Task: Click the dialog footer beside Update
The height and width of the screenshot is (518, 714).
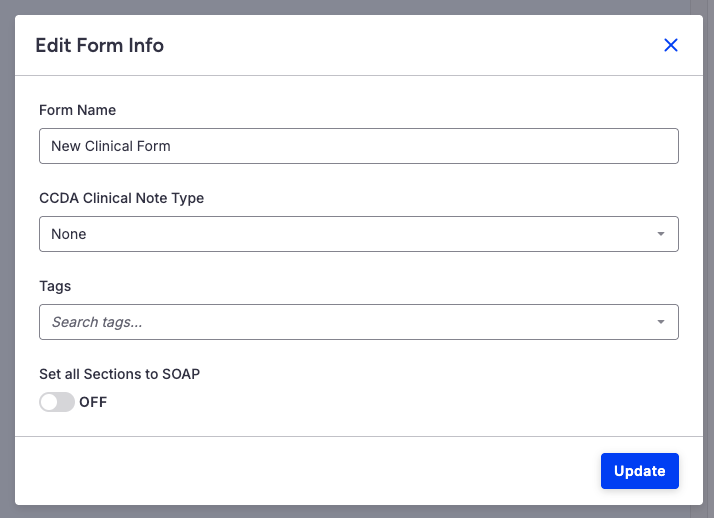Action: click(x=300, y=471)
